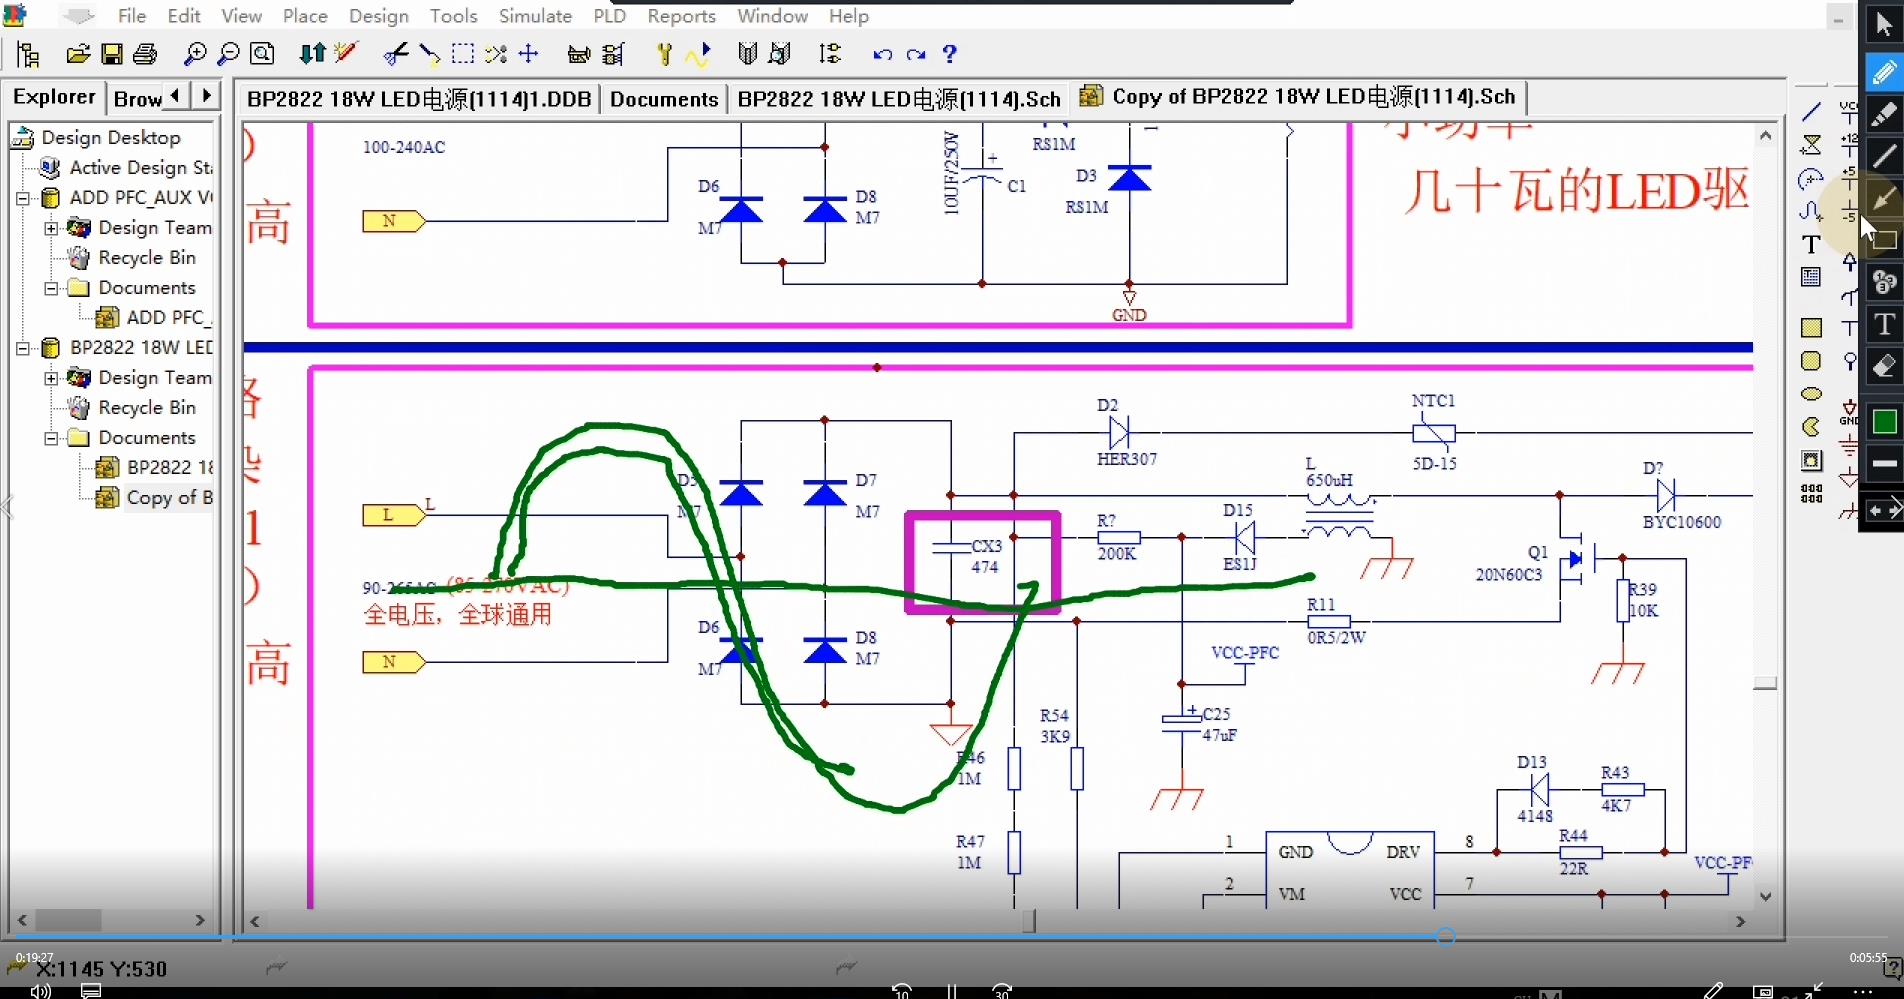This screenshot has width=1904, height=999.
Task: Click the hierarchy up/down arrows icon
Action: click(312, 54)
